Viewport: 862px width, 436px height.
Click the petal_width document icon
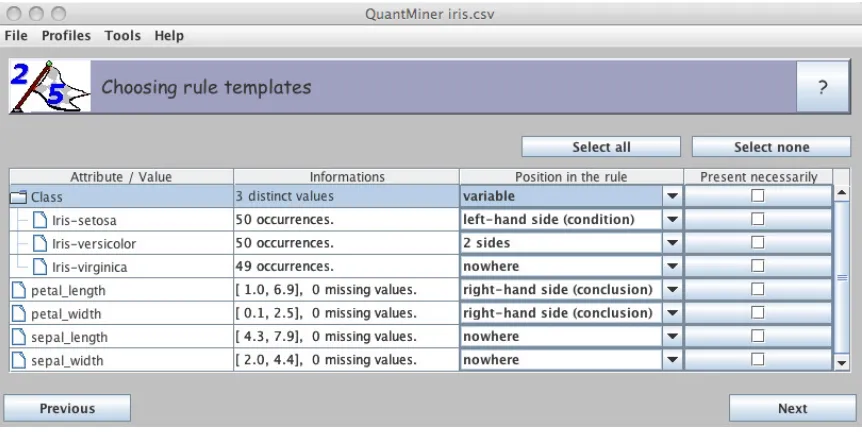[19, 313]
